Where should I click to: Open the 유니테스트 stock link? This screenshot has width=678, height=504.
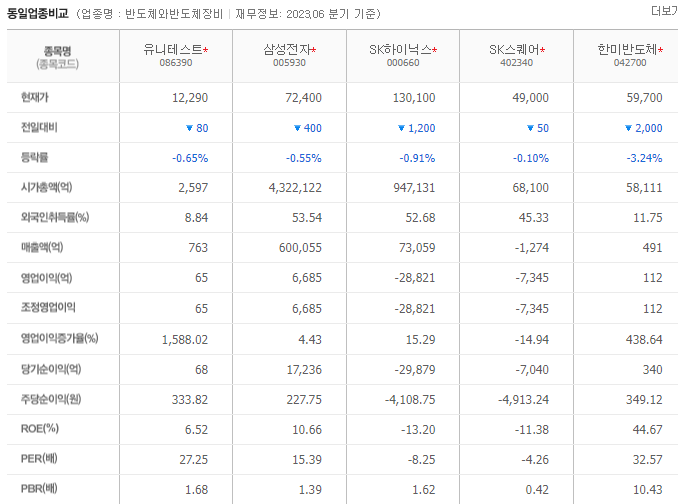coord(173,50)
